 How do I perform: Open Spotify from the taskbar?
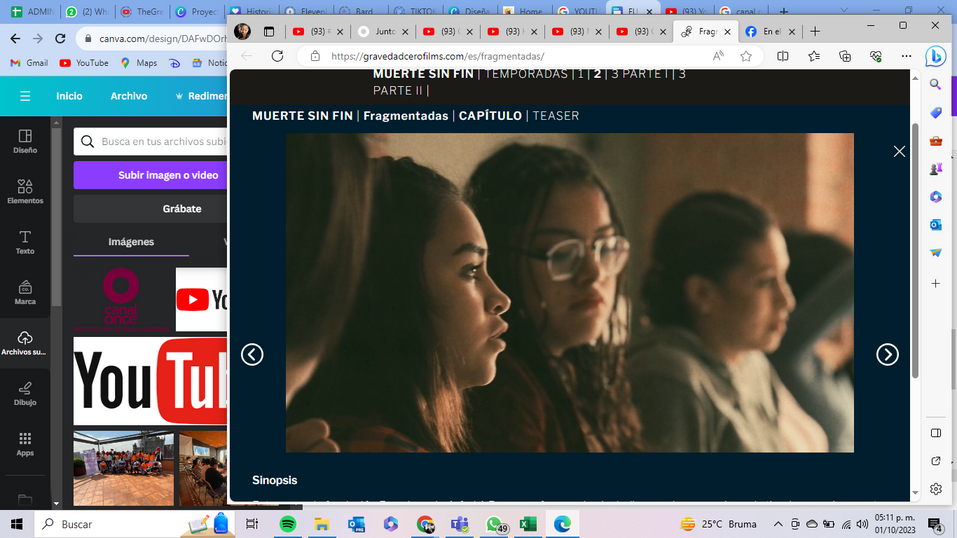287,524
